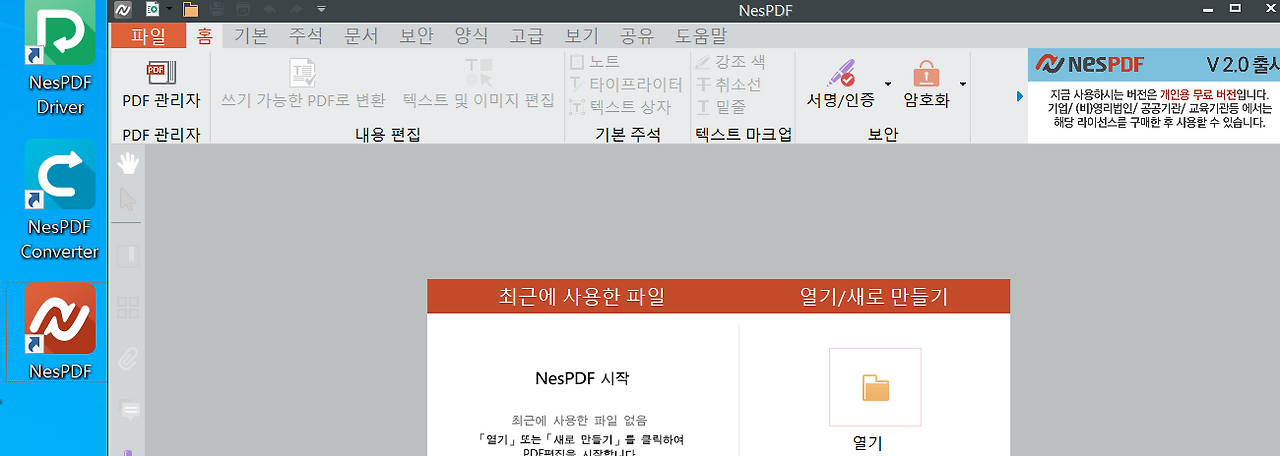Switch to the 공유 tab
1280x456 pixels.
point(636,36)
